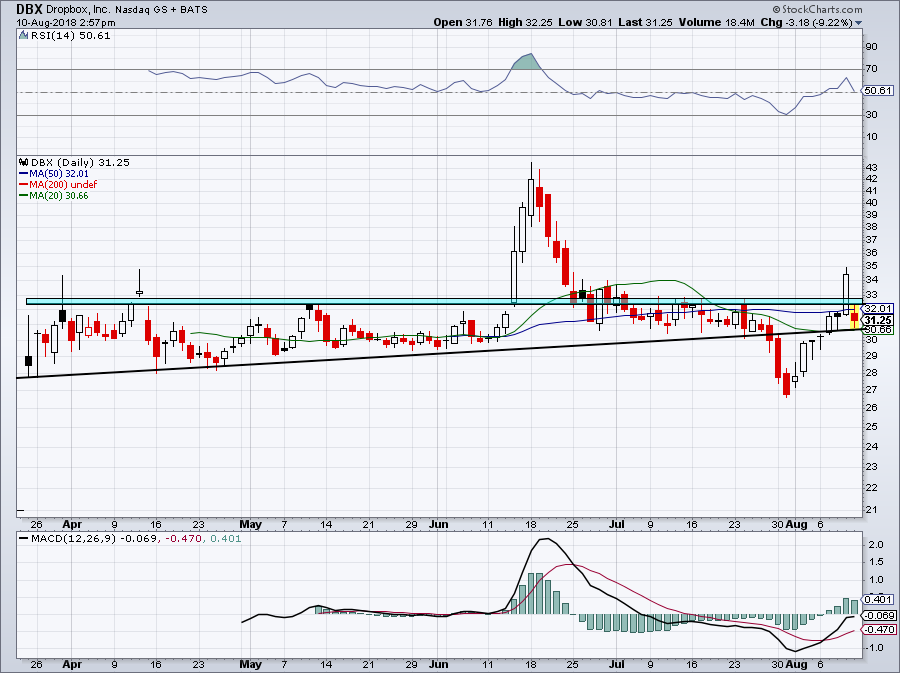Click the MA(200) undef legend entry

[x=62, y=184]
